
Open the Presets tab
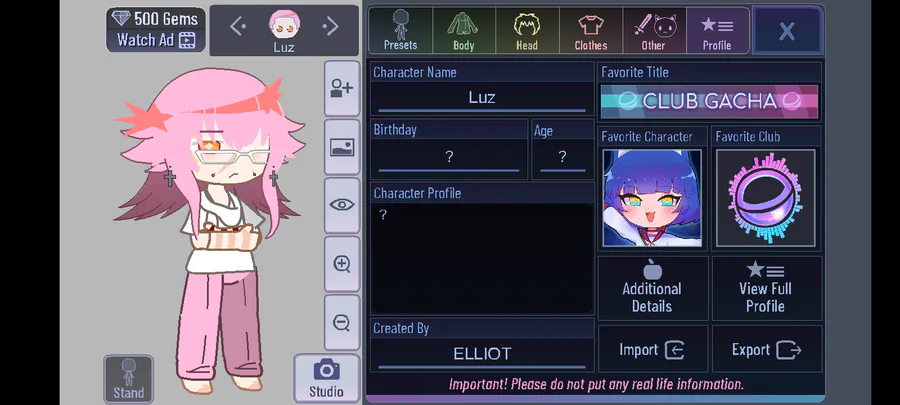pos(401,30)
